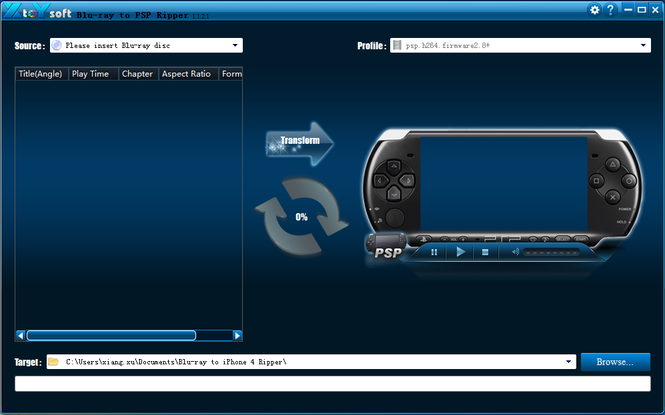
Task: Click the PSP preview screen
Action: point(503,184)
